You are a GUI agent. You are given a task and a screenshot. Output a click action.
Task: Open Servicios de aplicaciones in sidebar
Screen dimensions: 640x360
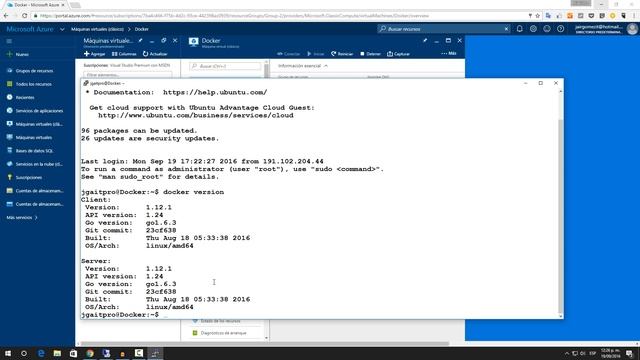pyautogui.click(x=35, y=111)
